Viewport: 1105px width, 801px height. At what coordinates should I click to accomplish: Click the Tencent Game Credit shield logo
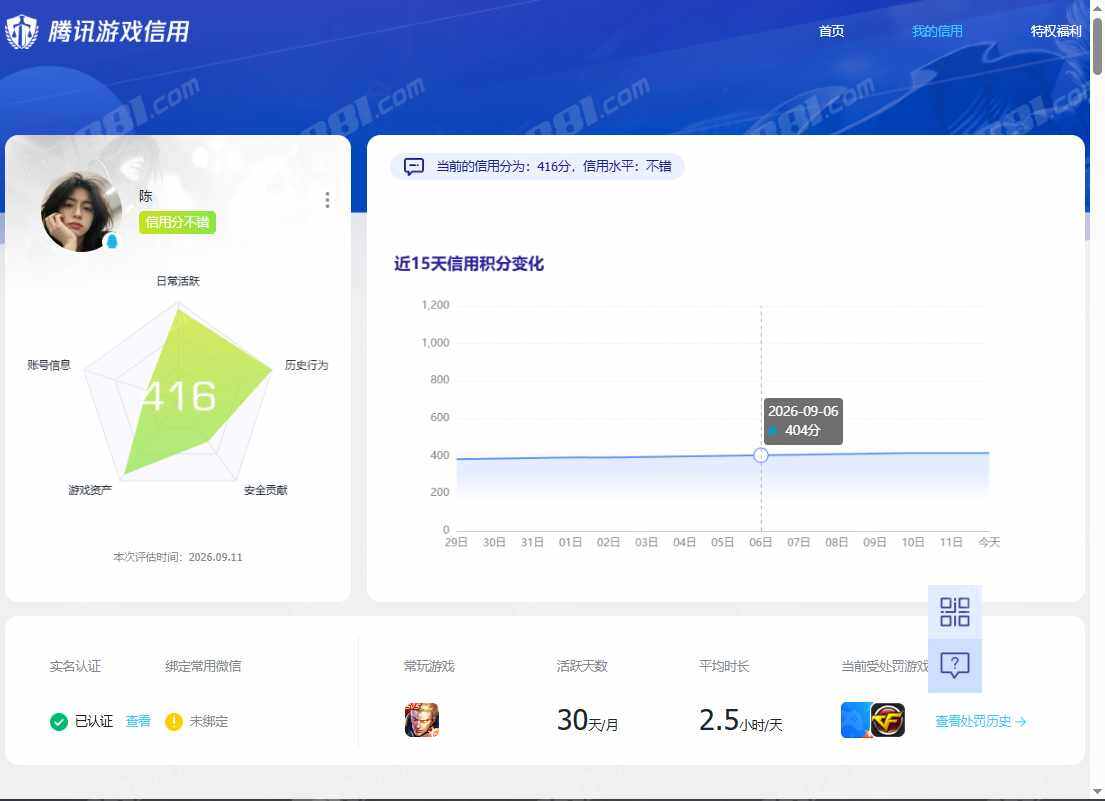(x=22, y=32)
